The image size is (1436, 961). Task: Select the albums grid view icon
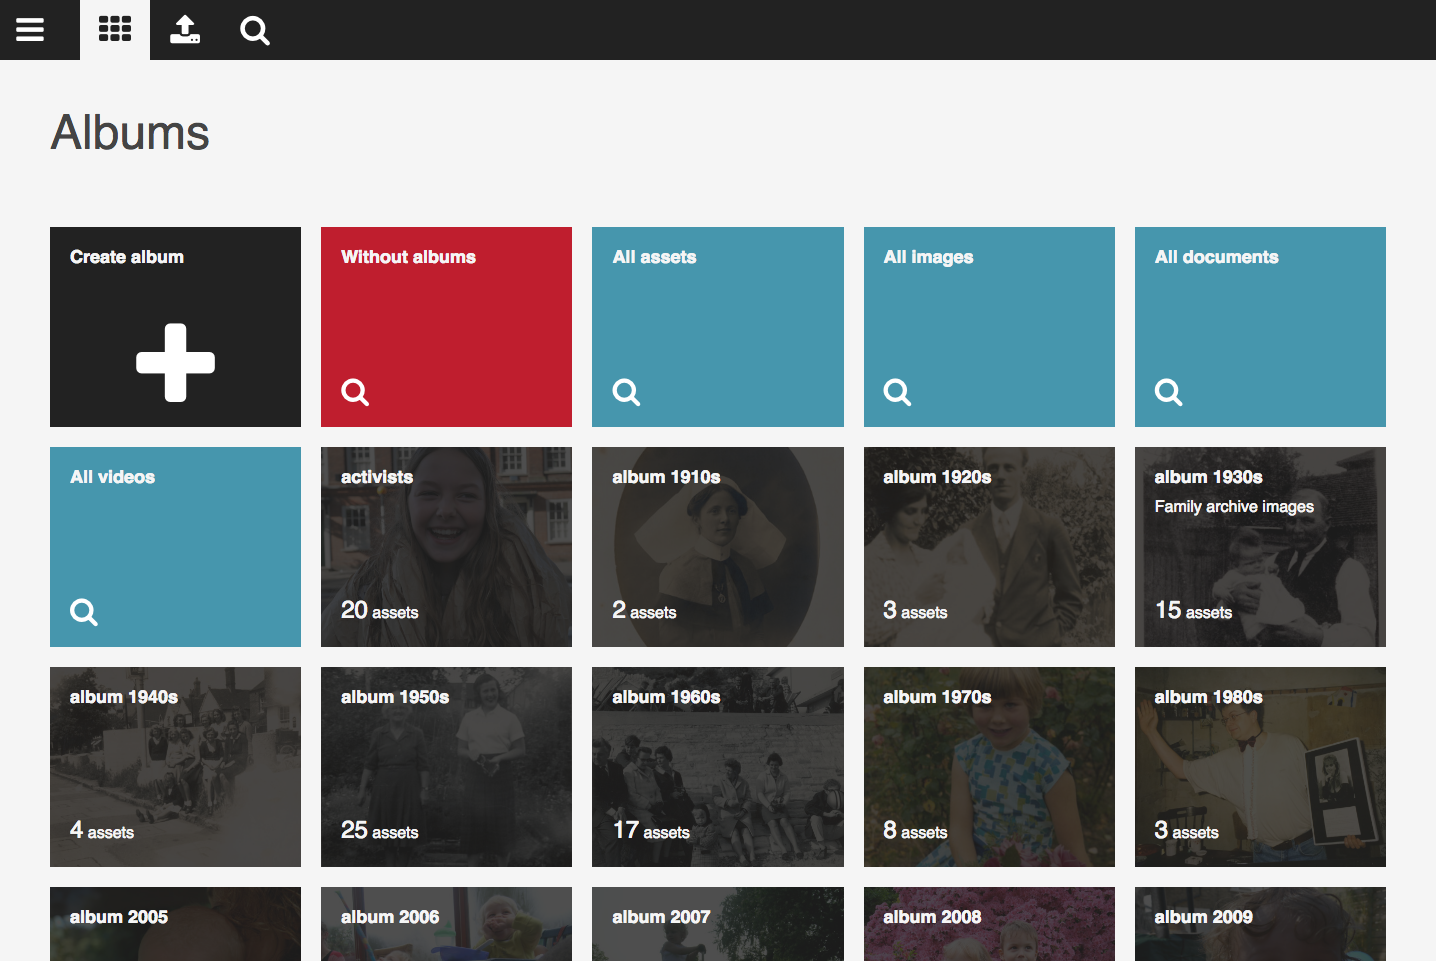point(115,30)
